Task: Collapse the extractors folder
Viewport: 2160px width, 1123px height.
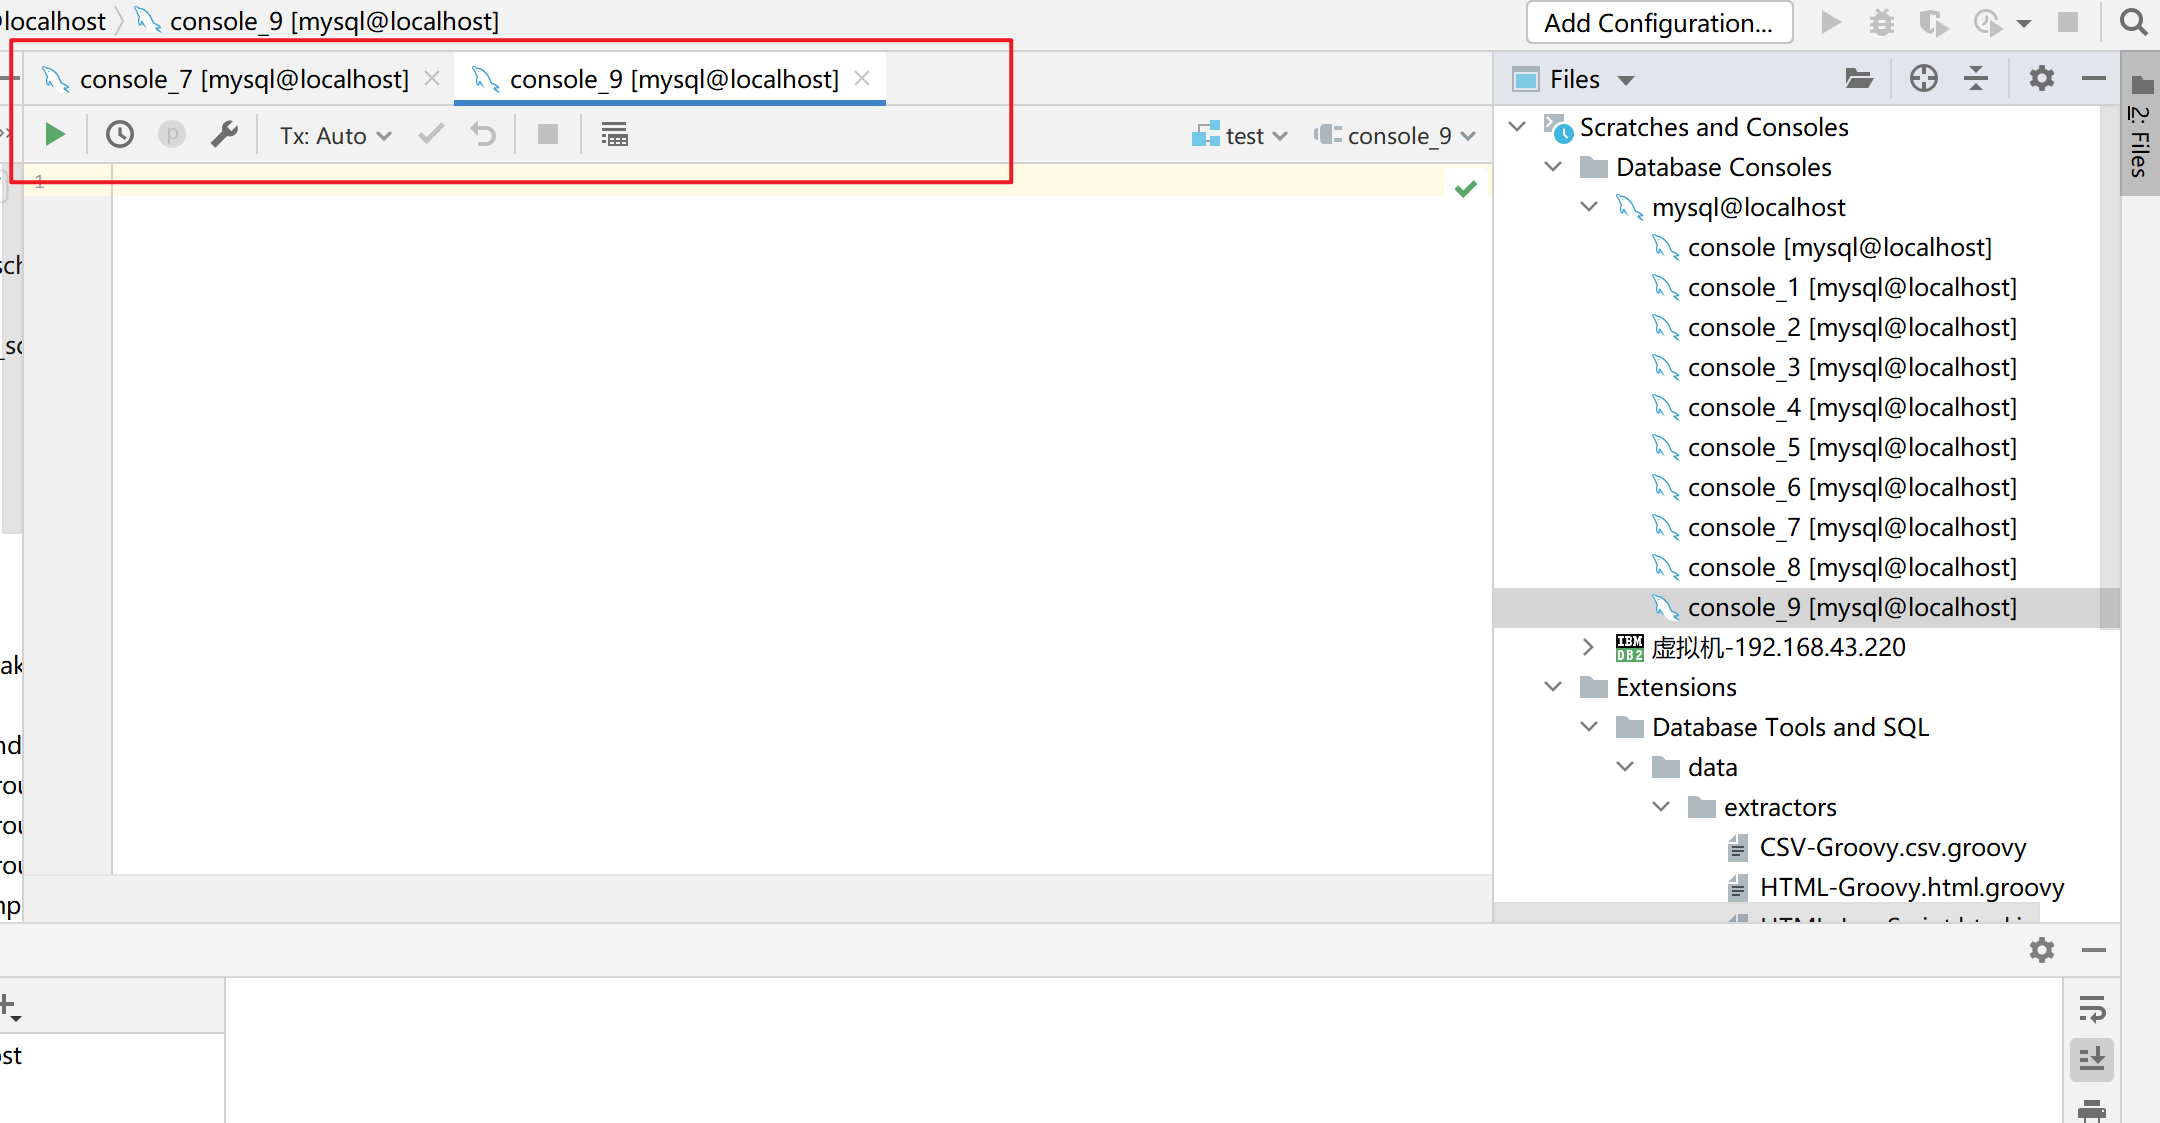Action: point(1661,806)
